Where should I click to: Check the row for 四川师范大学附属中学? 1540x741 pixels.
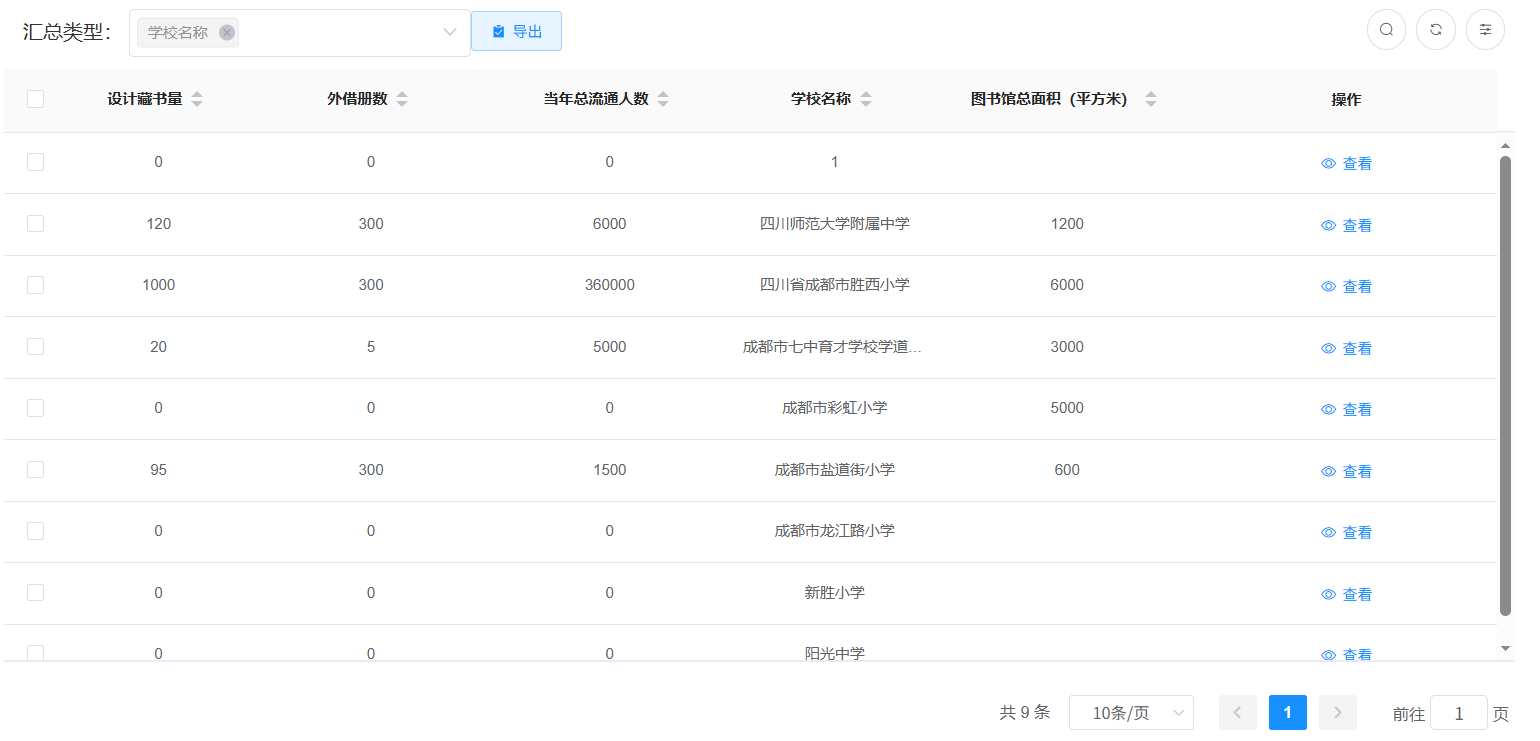tap(36, 224)
